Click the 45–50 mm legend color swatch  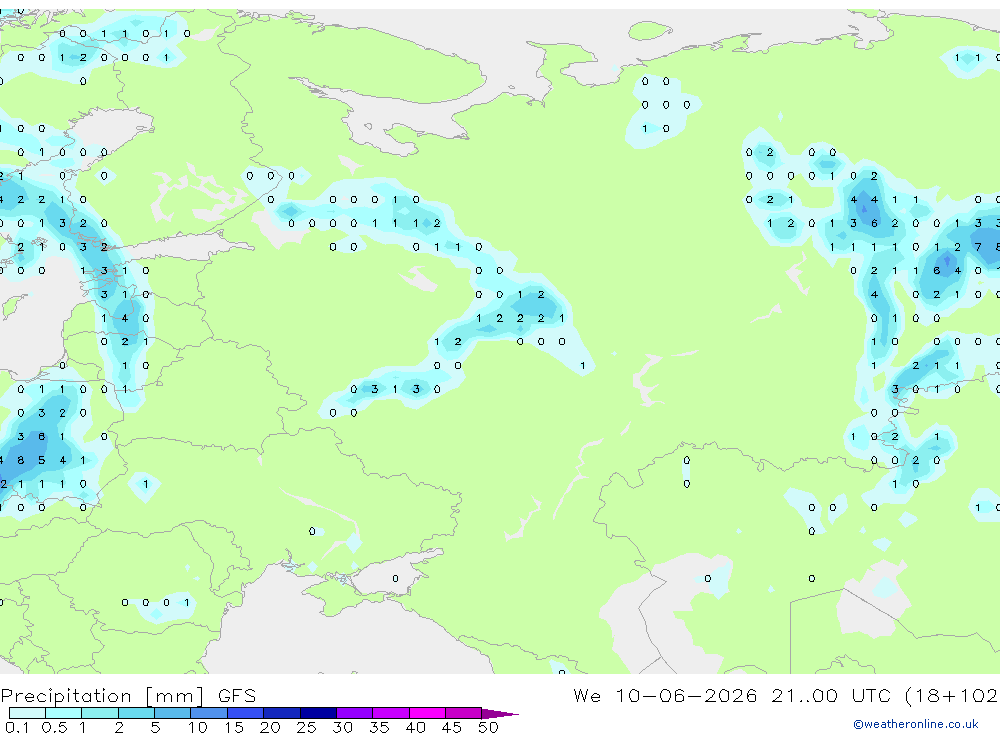(x=464, y=713)
